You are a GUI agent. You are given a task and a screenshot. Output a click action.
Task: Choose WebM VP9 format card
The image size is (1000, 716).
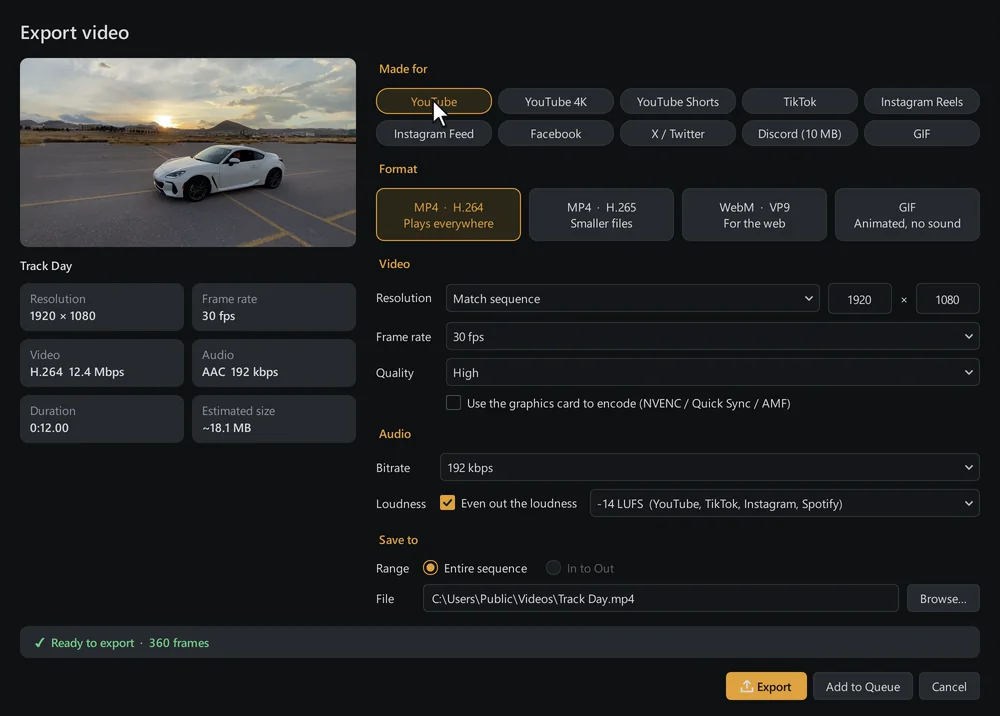(x=754, y=215)
